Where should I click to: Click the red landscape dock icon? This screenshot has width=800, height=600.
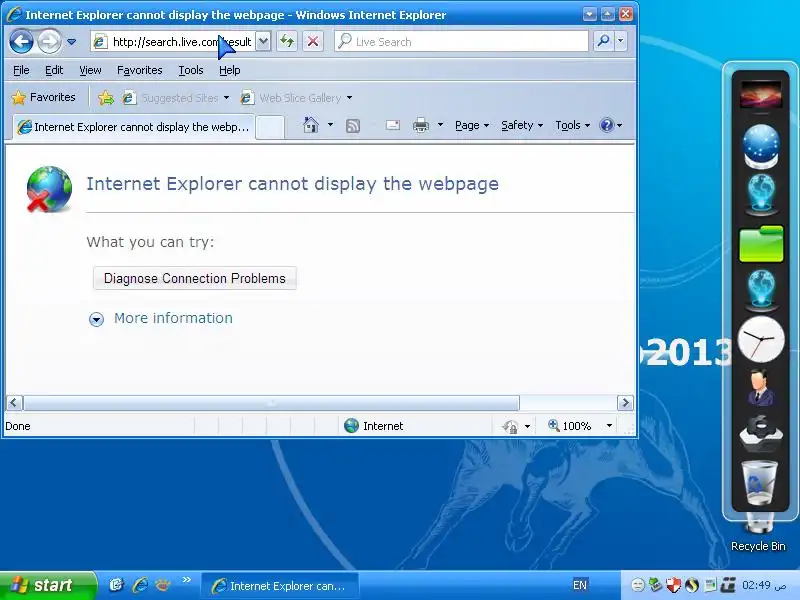[761, 93]
